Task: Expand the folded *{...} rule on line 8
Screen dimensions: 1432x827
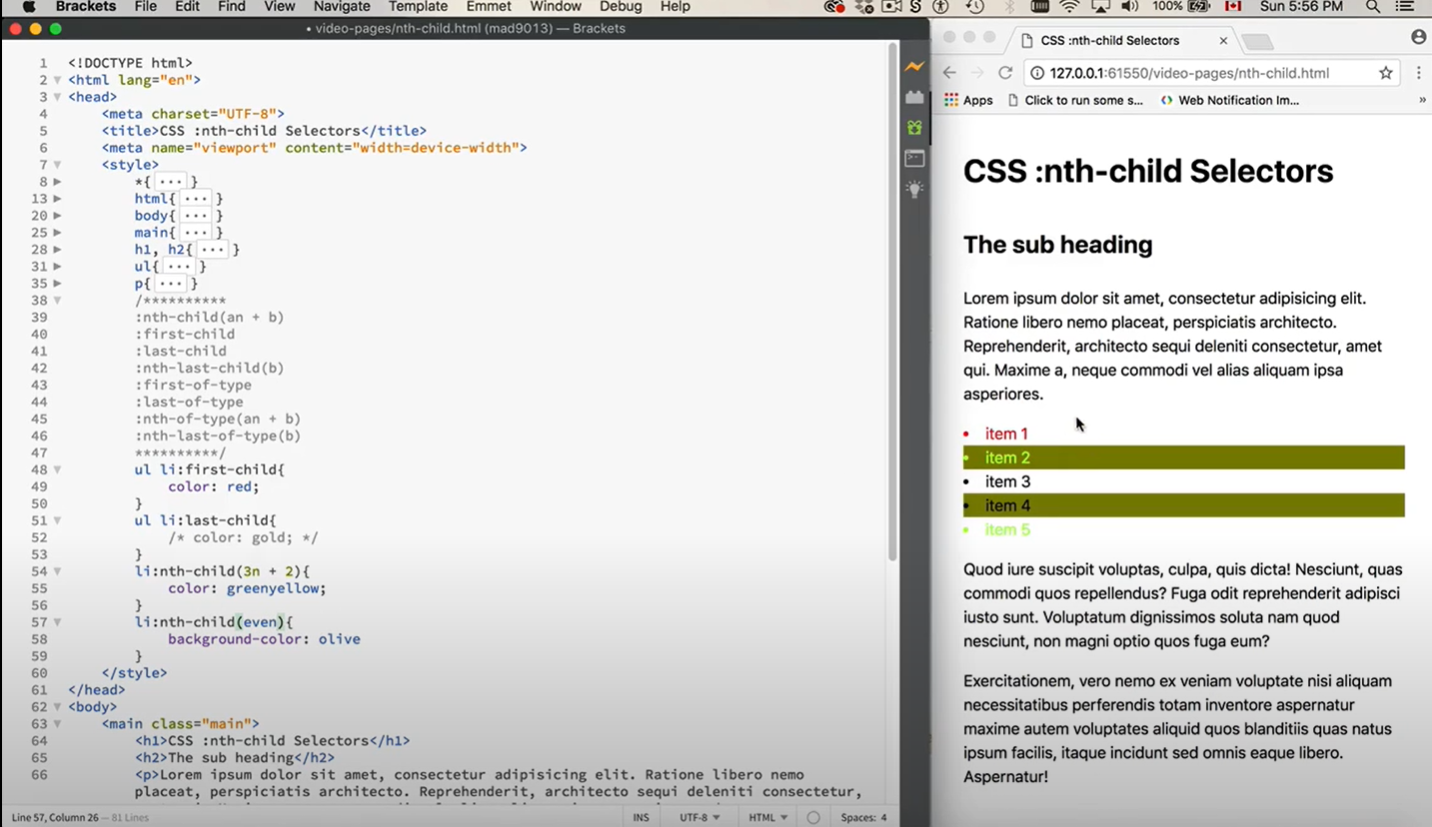Action: [57, 182]
